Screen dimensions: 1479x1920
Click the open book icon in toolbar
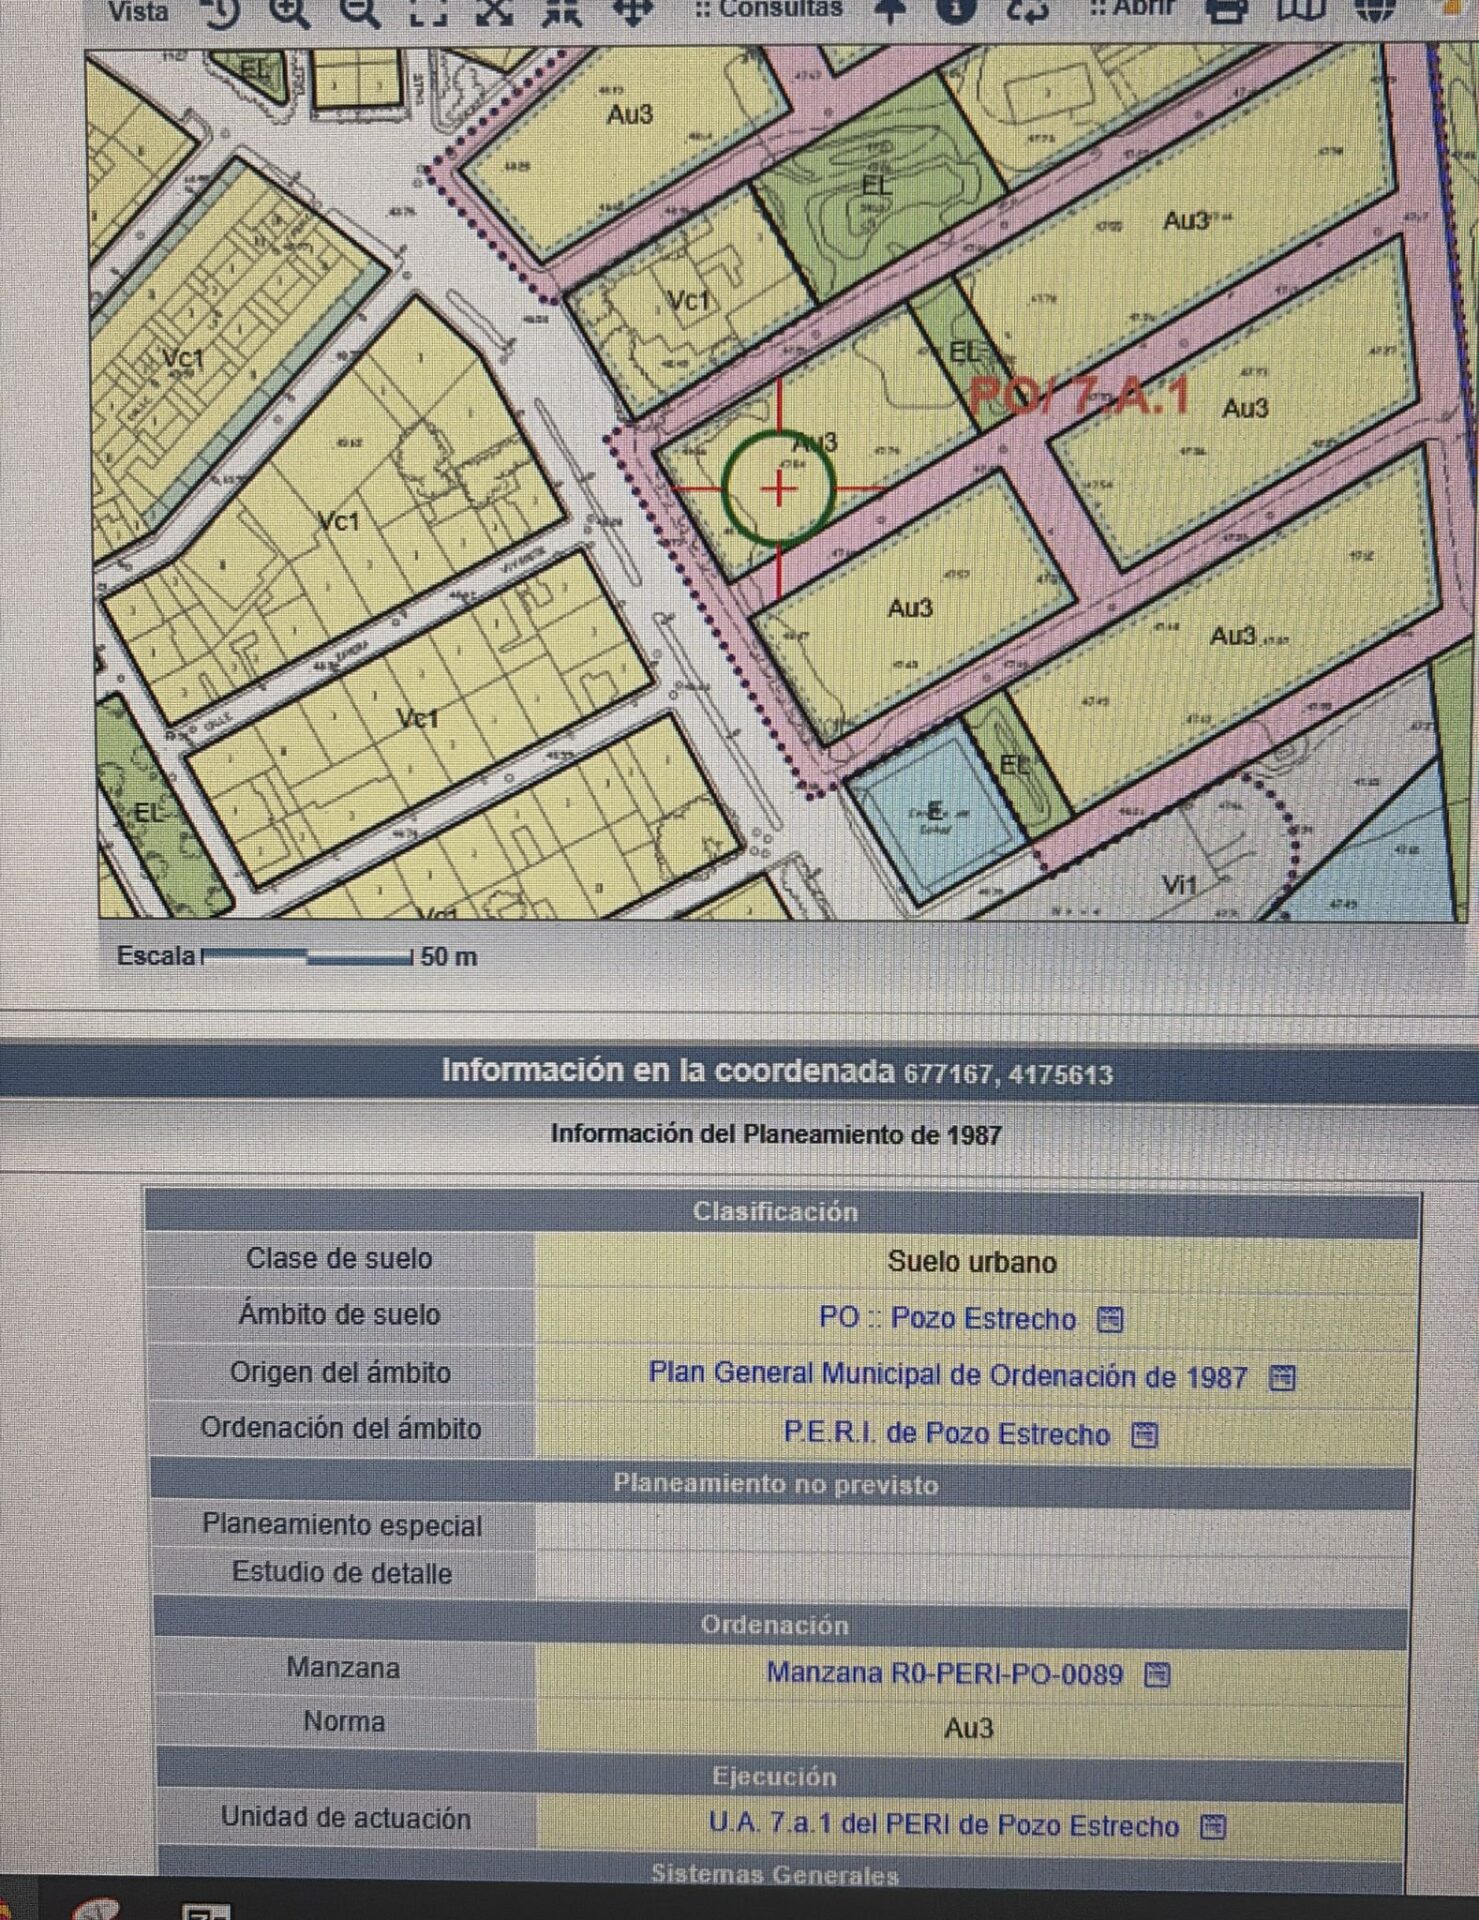tap(1300, 10)
